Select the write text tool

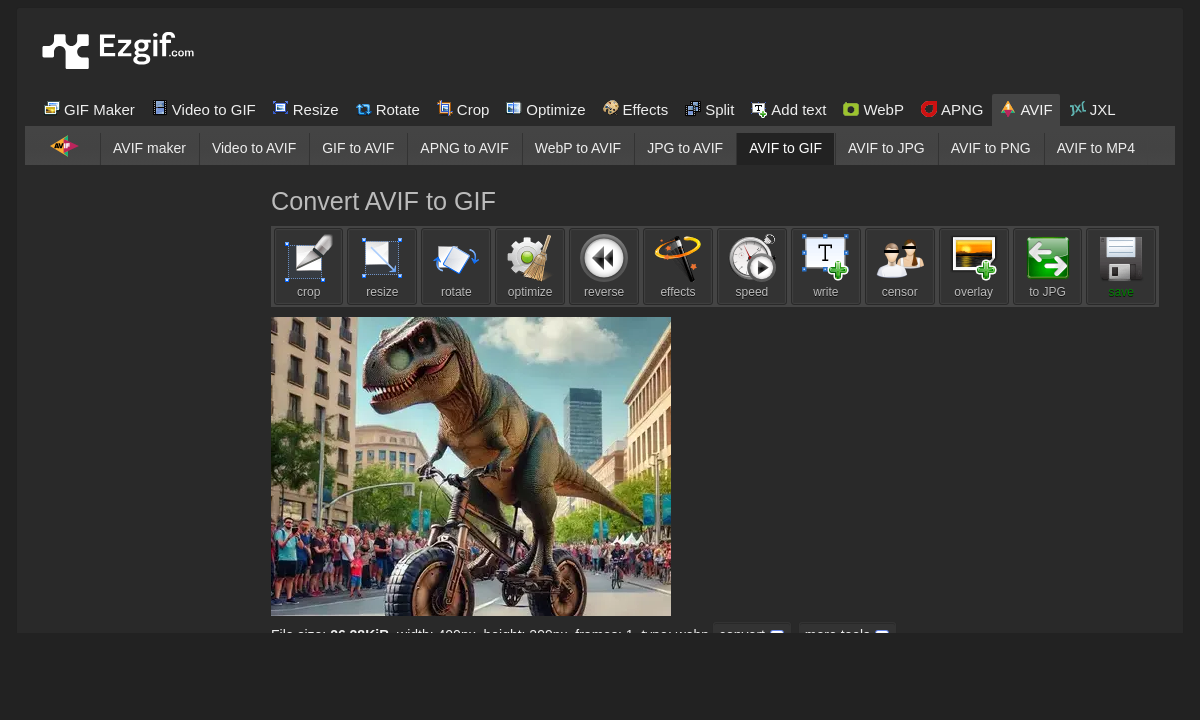tap(825, 258)
